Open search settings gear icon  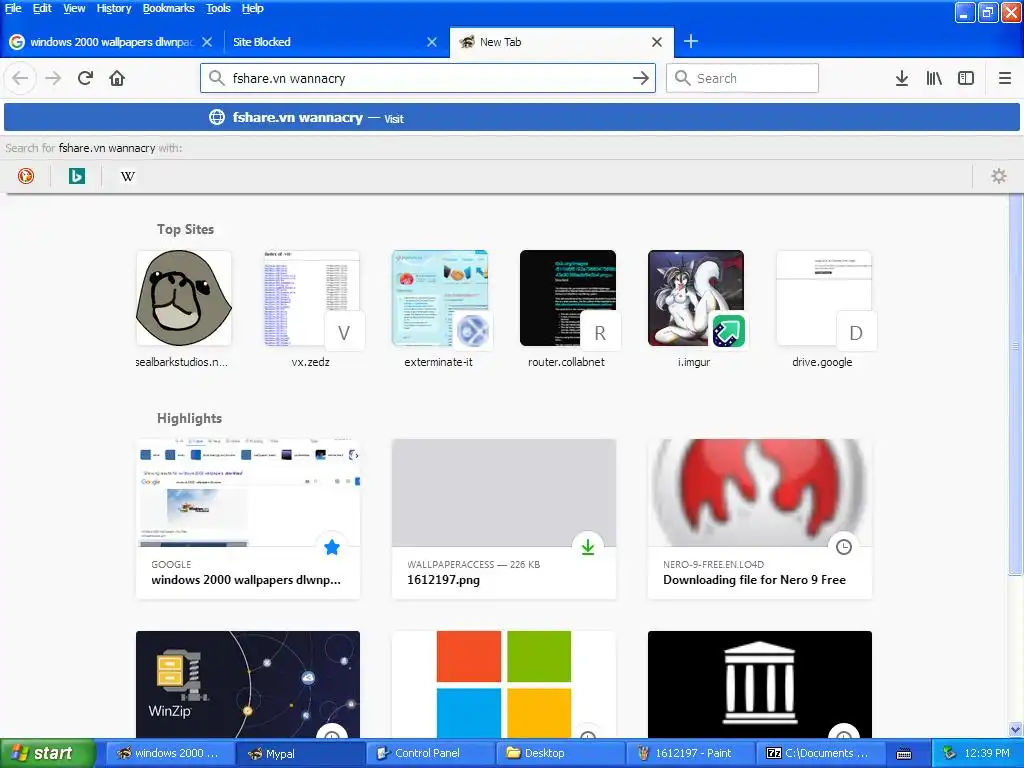(999, 176)
